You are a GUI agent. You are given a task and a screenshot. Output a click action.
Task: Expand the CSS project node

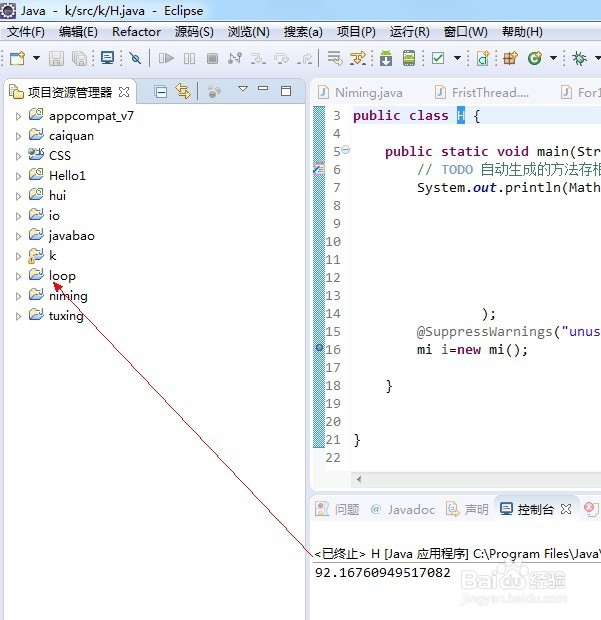[18, 156]
